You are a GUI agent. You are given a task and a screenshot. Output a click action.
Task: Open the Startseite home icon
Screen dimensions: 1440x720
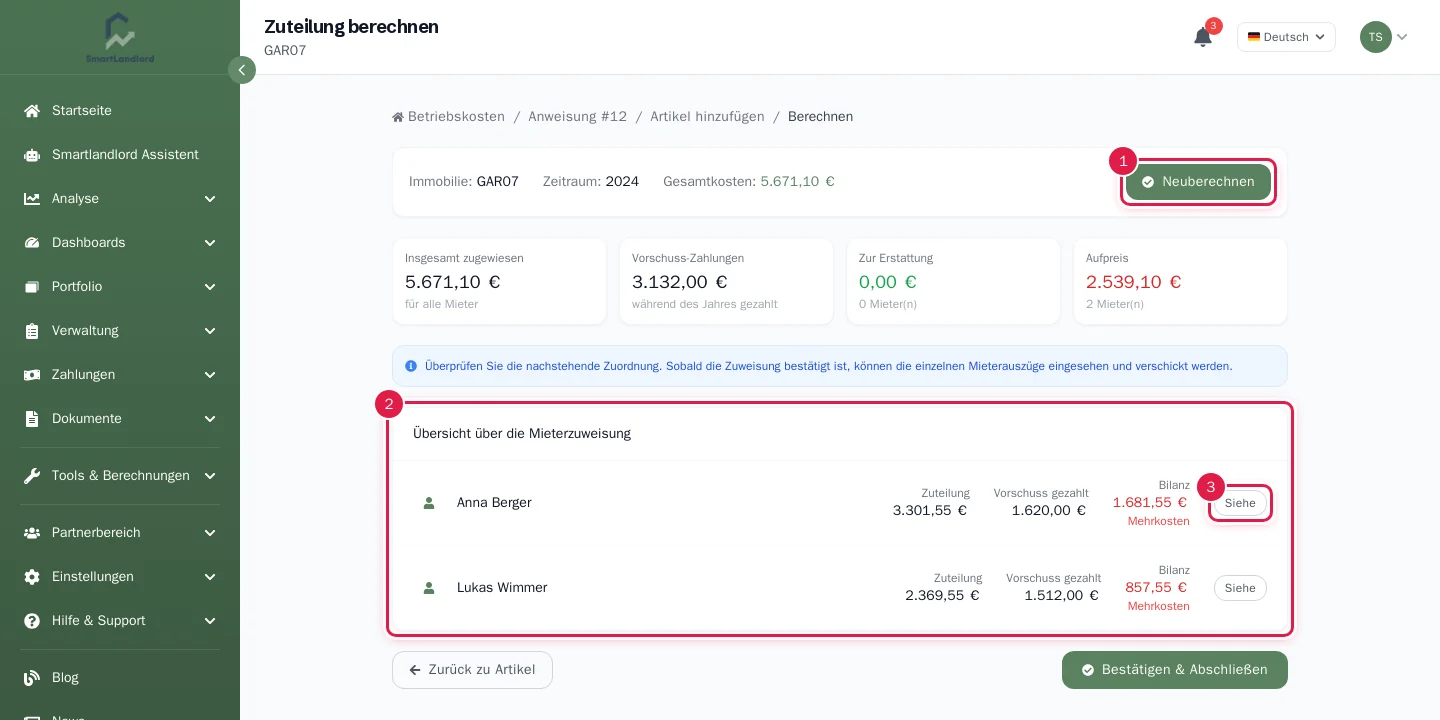(x=32, y=111)
